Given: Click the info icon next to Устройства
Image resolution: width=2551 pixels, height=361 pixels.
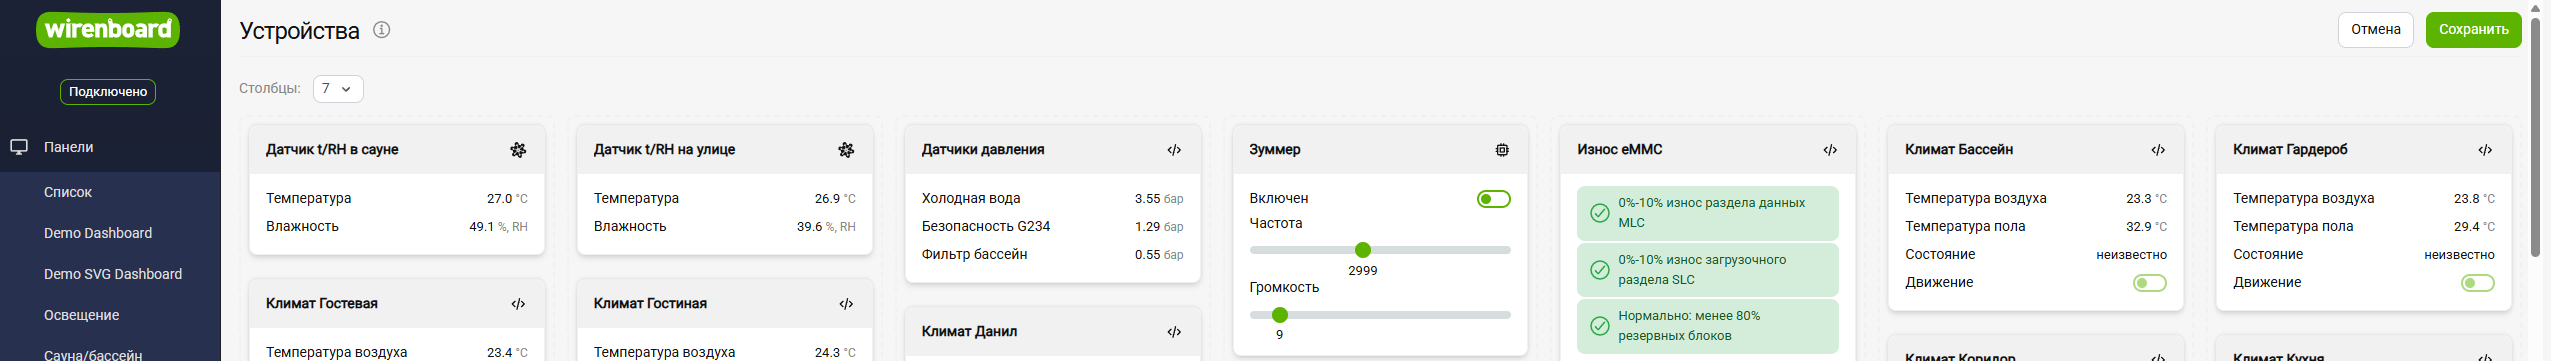Looking at the screenshot, I should tap(382, 30).
